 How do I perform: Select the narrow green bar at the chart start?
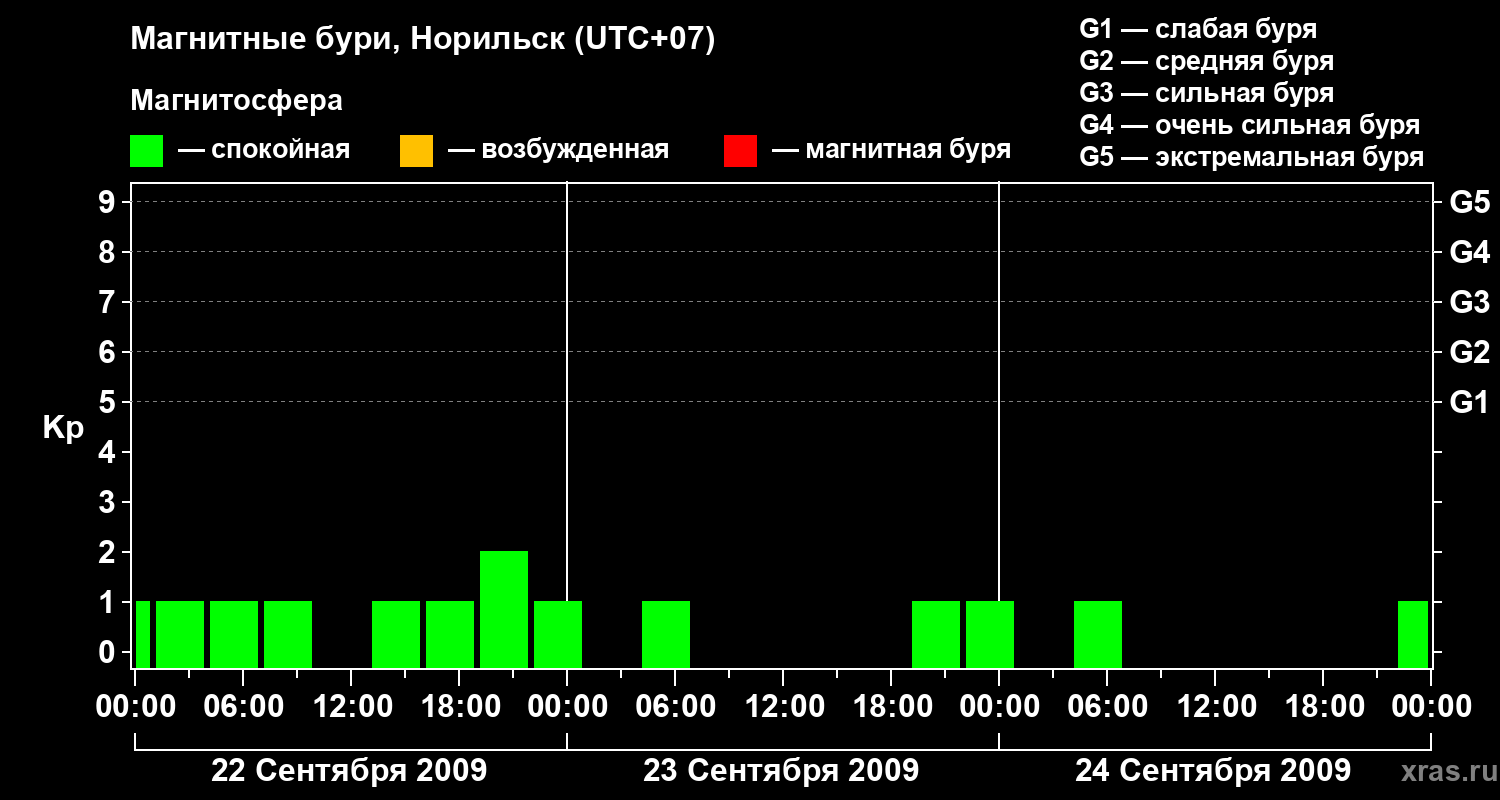143,634
